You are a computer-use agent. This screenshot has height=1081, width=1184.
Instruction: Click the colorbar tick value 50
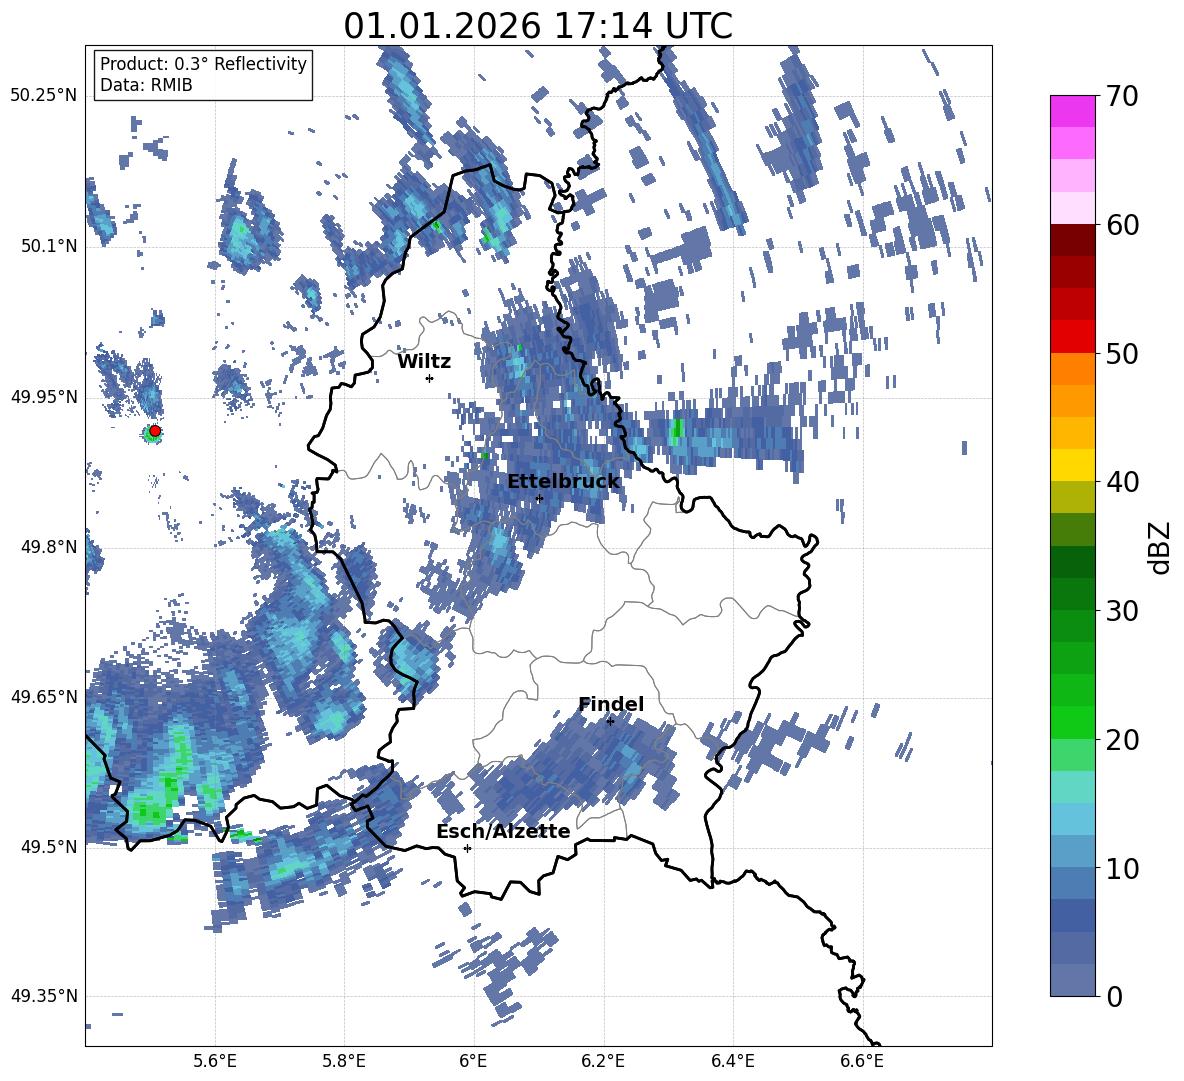1122,354
